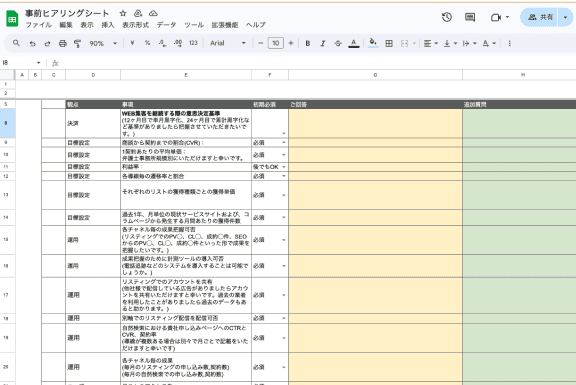
Task: Decrease decimal places
Action: tap(162, 43)
